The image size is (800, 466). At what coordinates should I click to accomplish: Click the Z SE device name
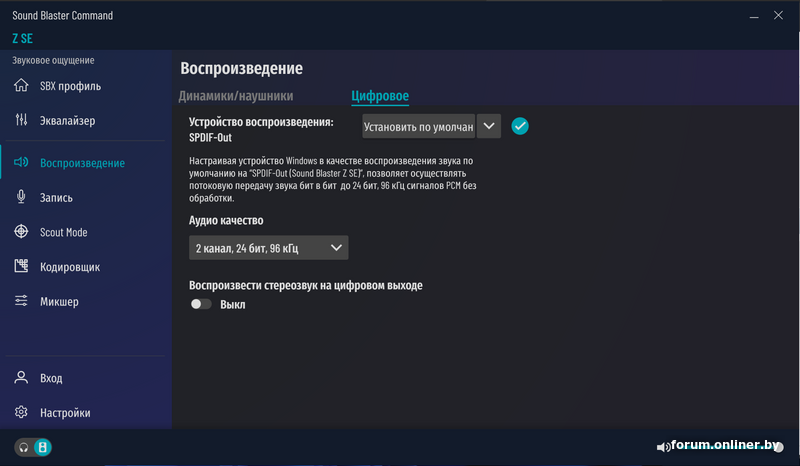(x=22, y=38)
